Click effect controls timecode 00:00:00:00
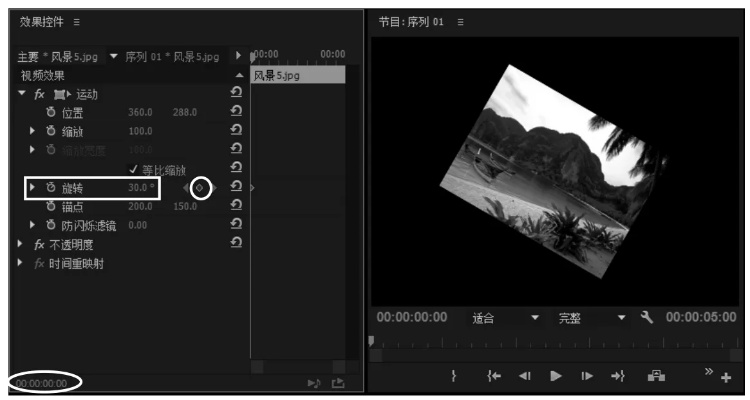This screenshot has height=400, width=750. [42, 383]
